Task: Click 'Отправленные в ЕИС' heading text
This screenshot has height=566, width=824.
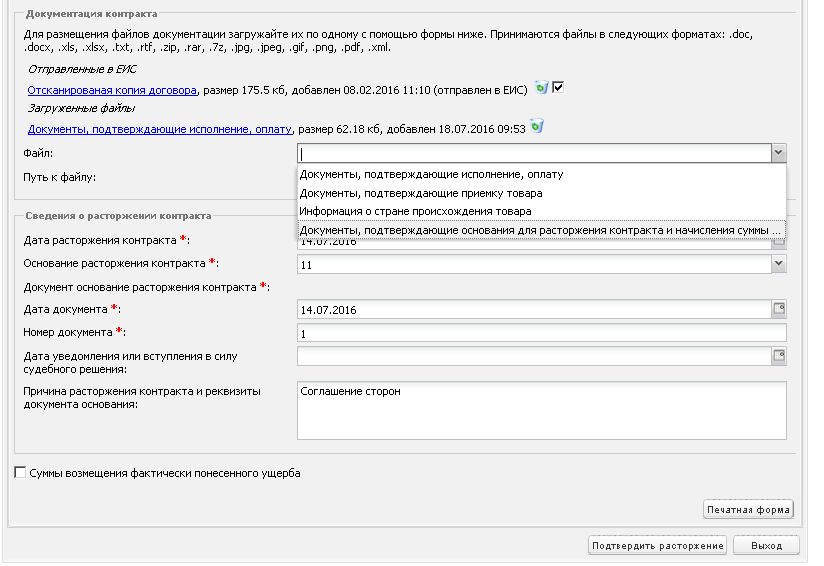Action: (82, 69)
